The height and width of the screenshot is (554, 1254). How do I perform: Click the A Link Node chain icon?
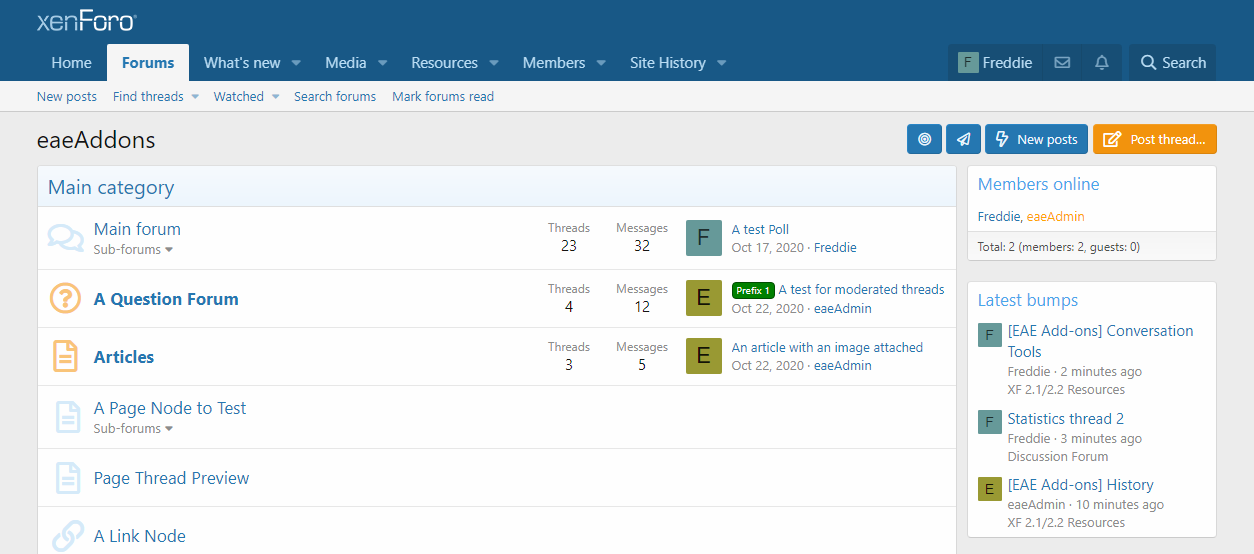[66, 536]
